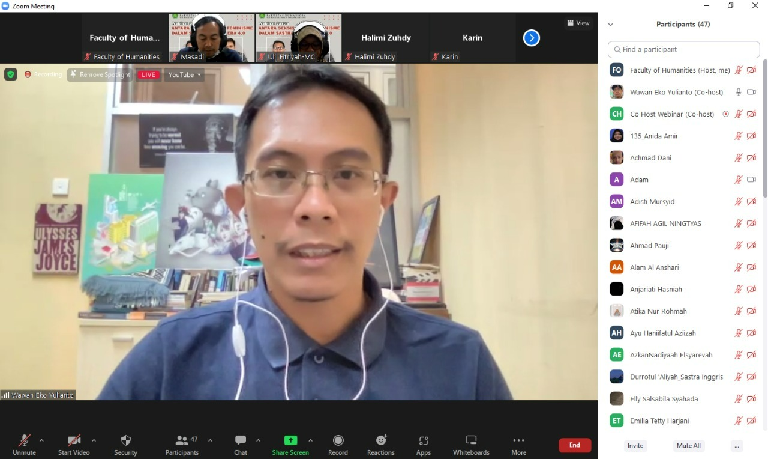This screenshot has width=768, height=459.
Task: Open the Whiteboards icon
Action: pyautogui.click(x=471, y=440)
